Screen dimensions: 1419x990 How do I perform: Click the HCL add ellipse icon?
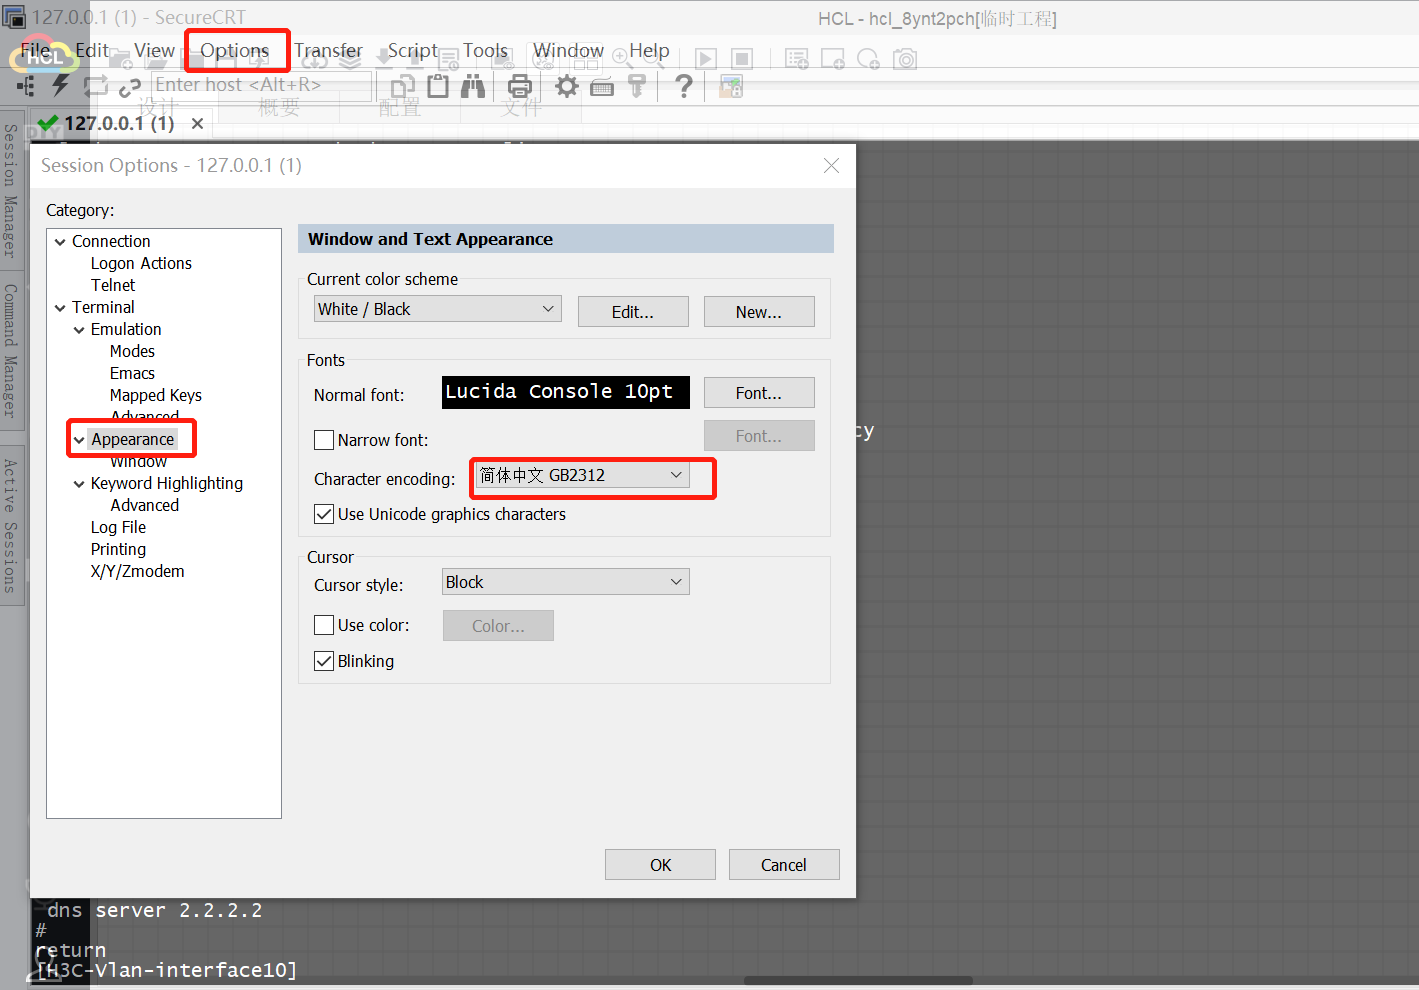(869, 59)
